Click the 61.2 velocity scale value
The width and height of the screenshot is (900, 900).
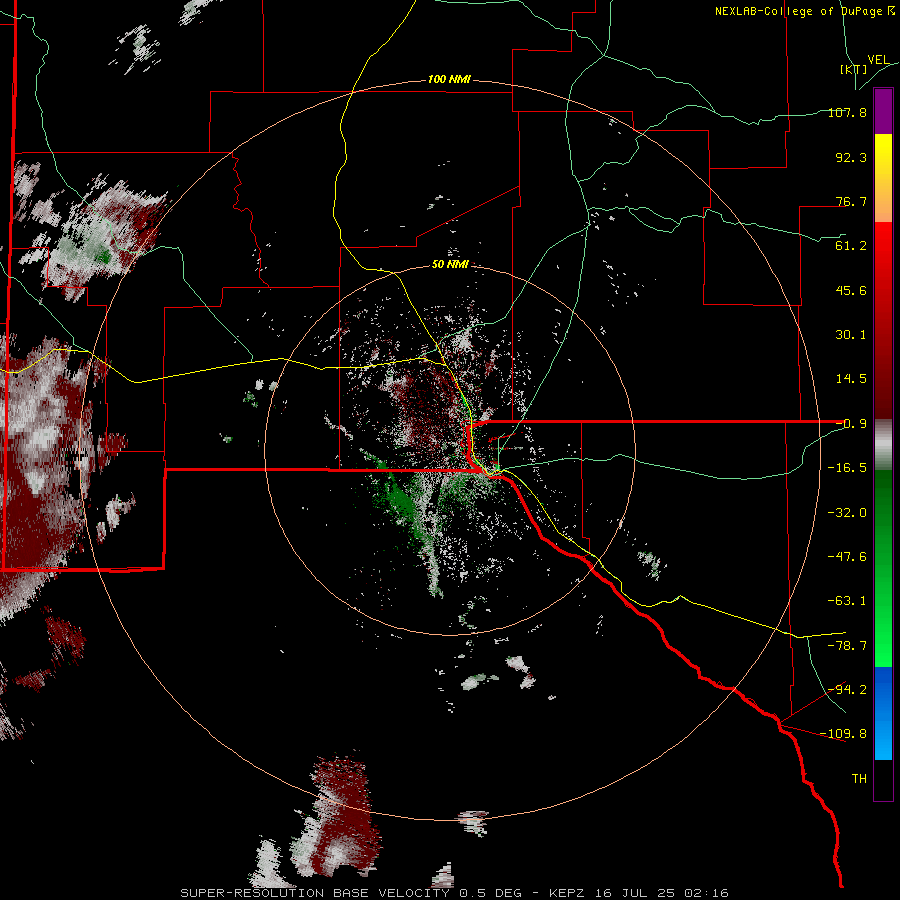tap(851, 246)
